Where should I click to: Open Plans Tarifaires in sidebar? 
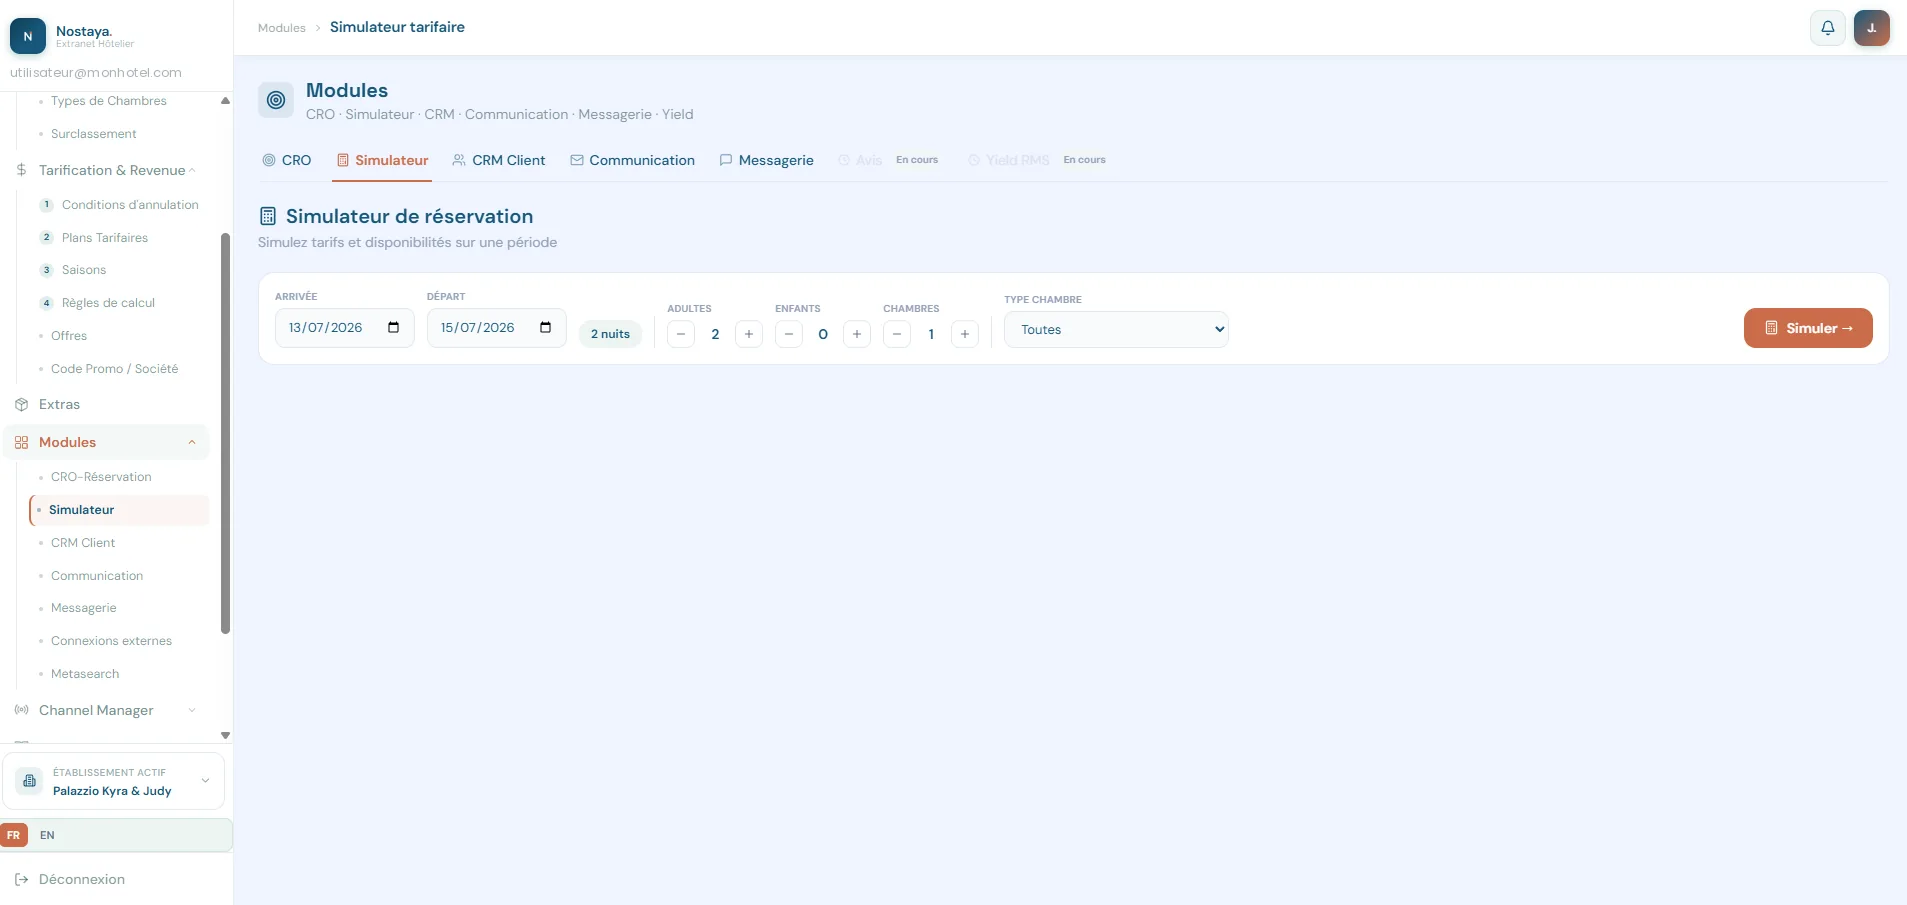(x=105, y=238)
